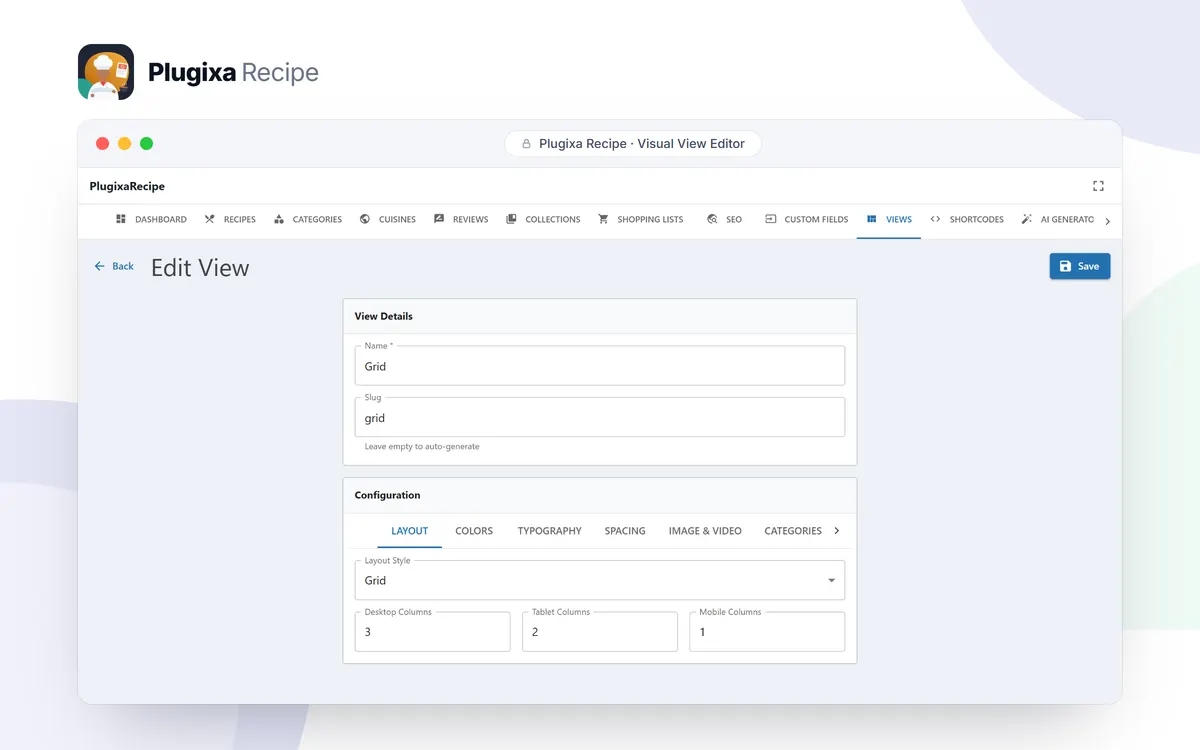Viewport: 1200px width, 750px height.
Task: Open the Dashboard tab
Action: tap(151, 219)
